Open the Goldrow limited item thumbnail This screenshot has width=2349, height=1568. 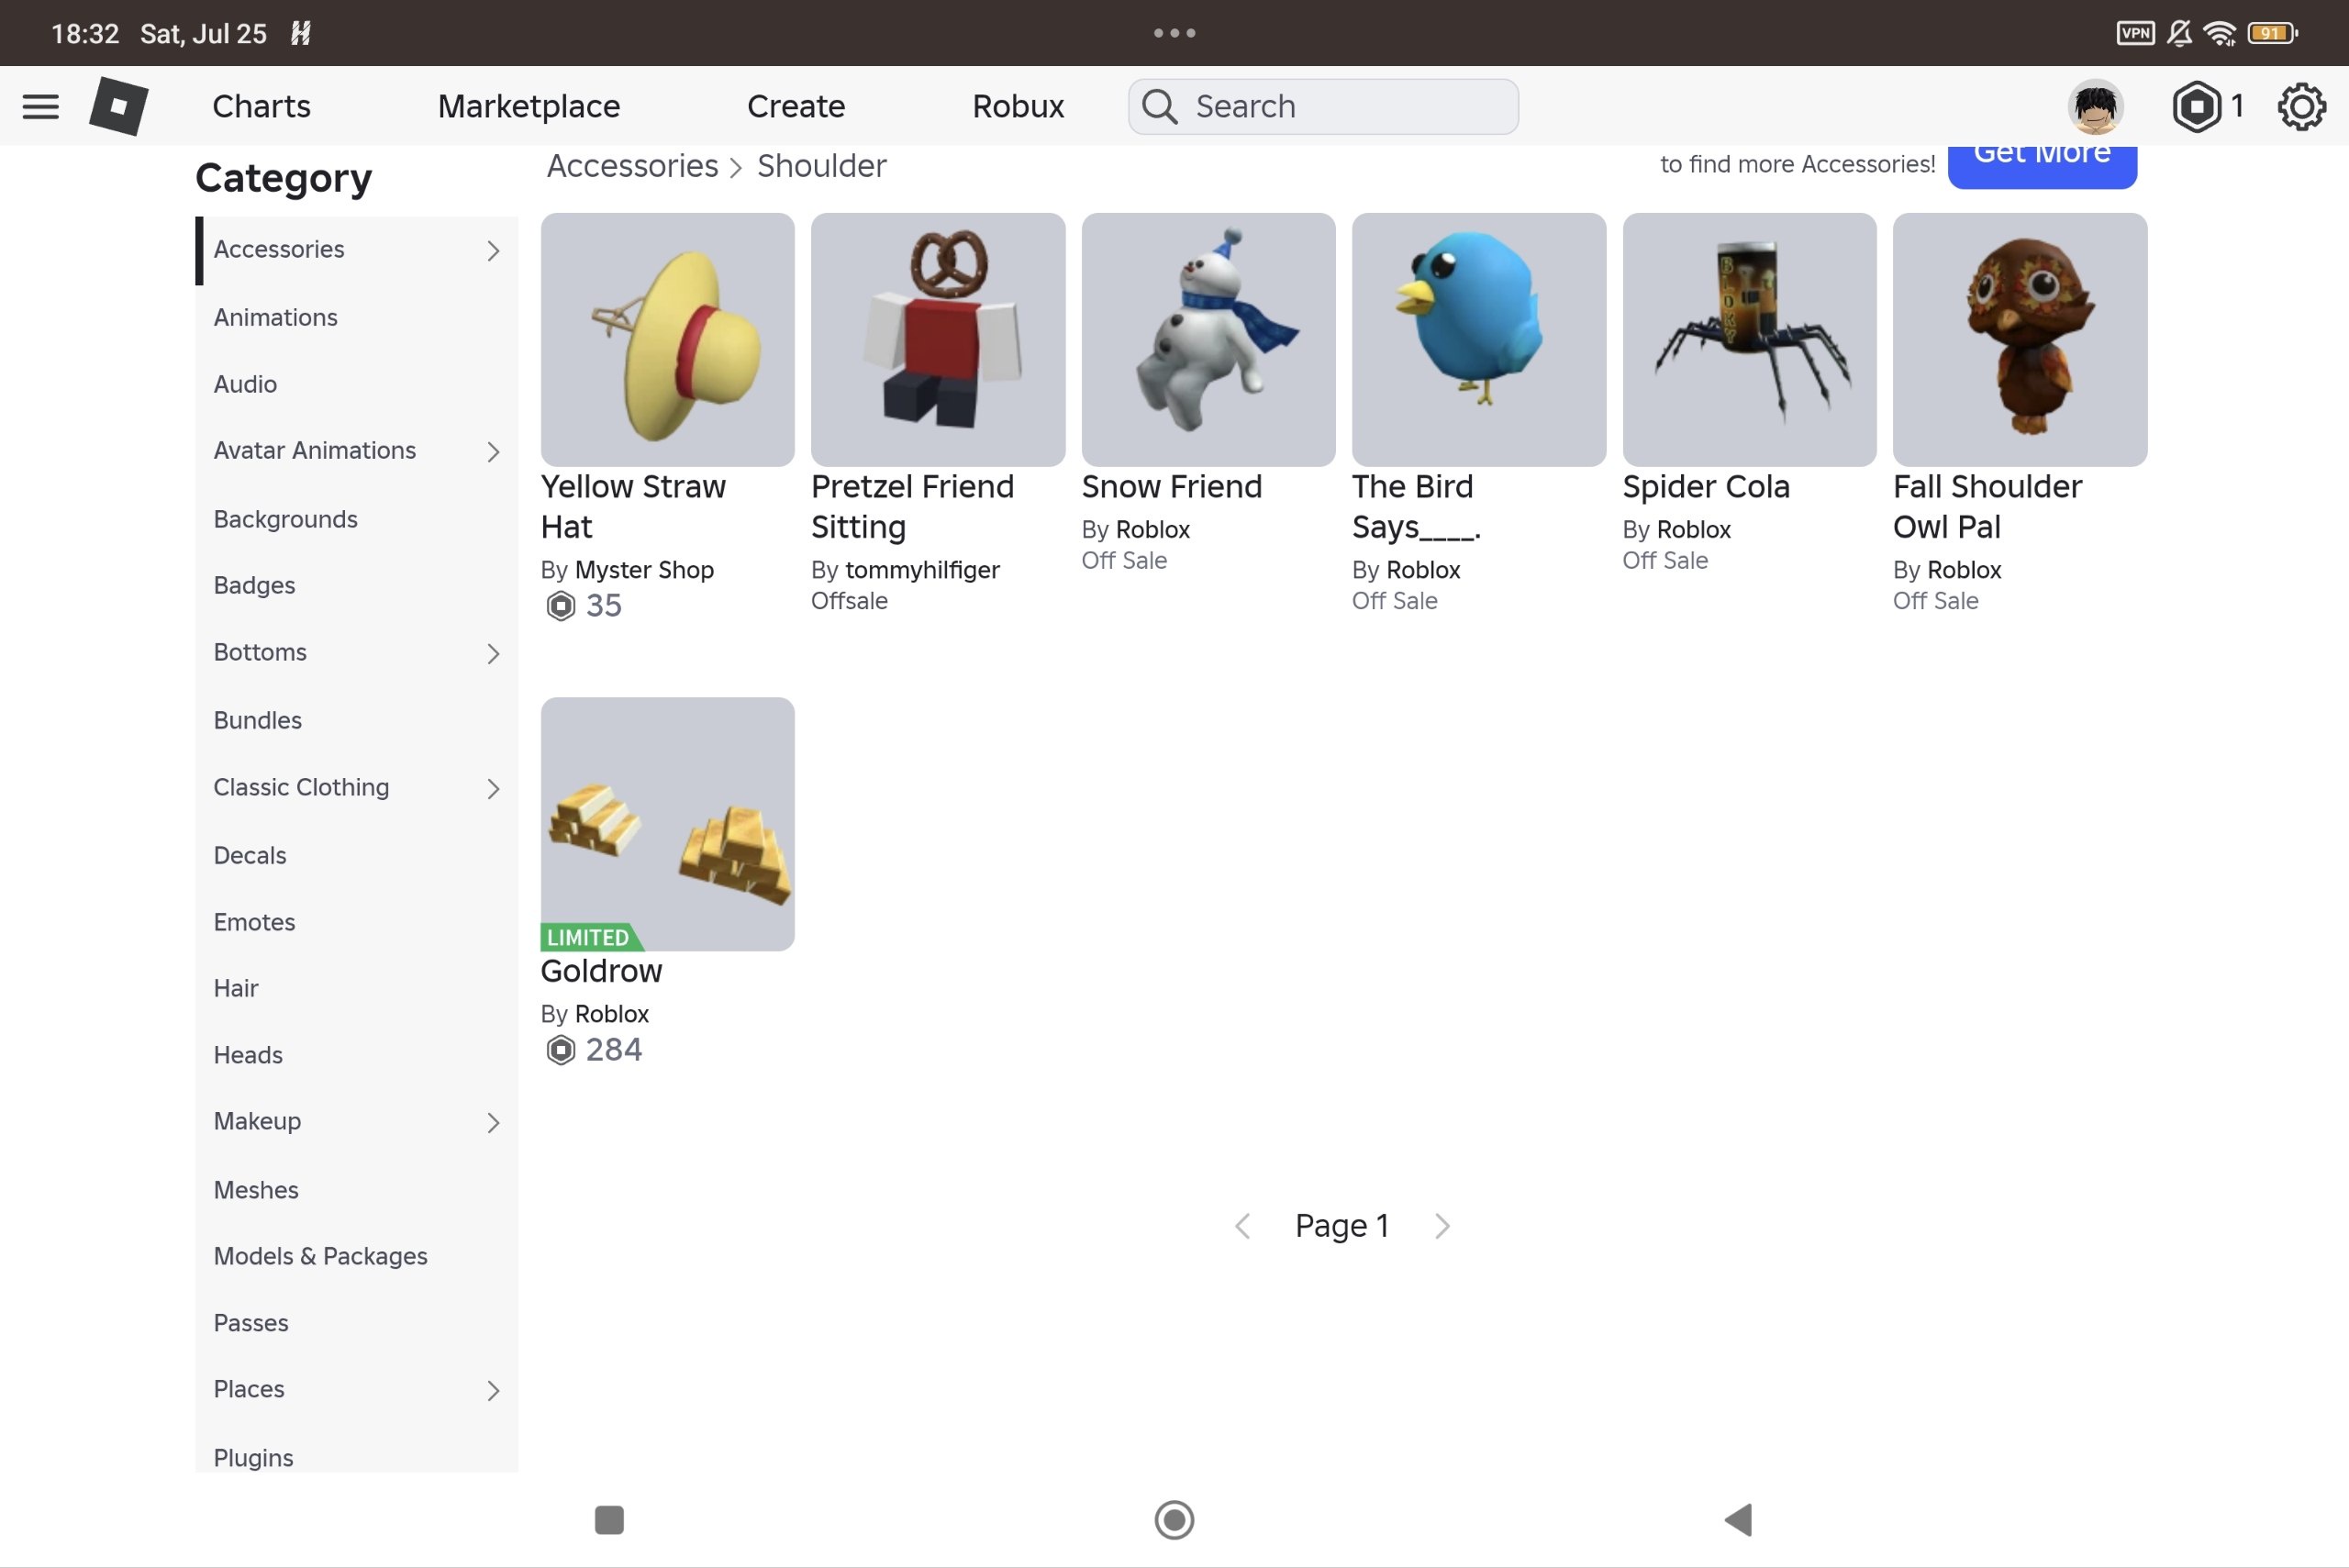click(x=667, y=824)
